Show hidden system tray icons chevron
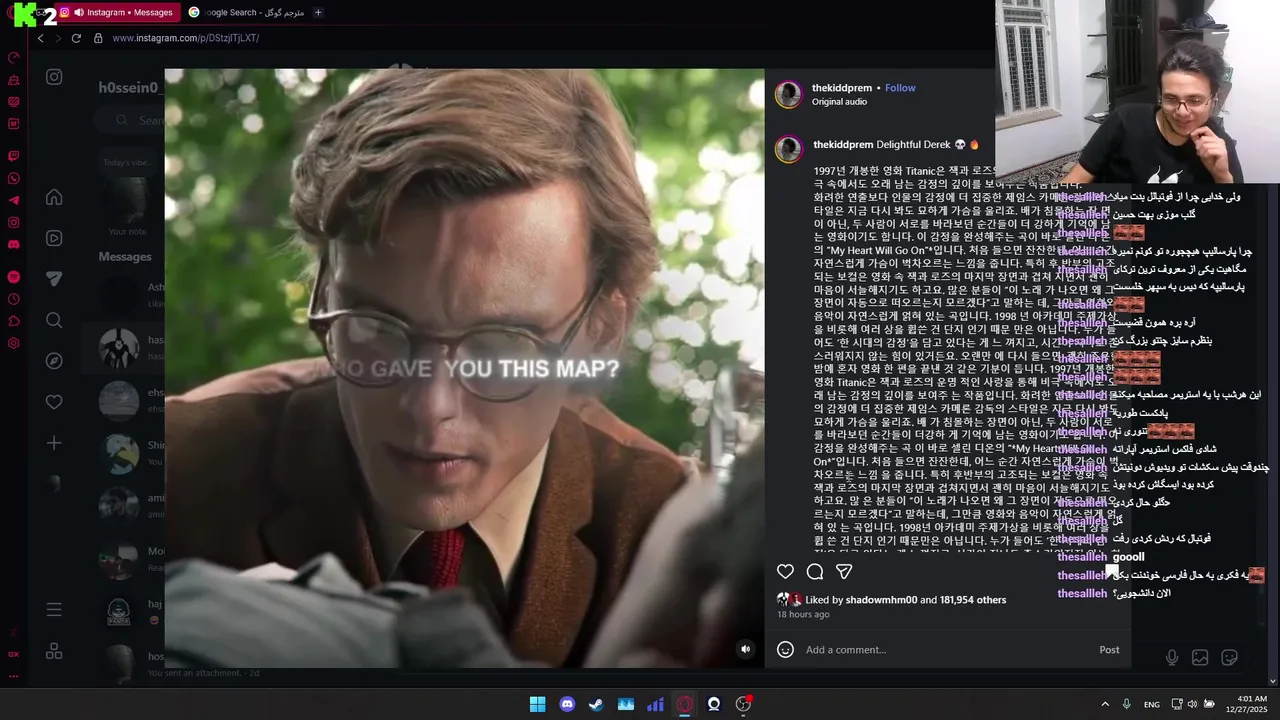The width and height of the screenshot is (1280, 720). 1105,704
